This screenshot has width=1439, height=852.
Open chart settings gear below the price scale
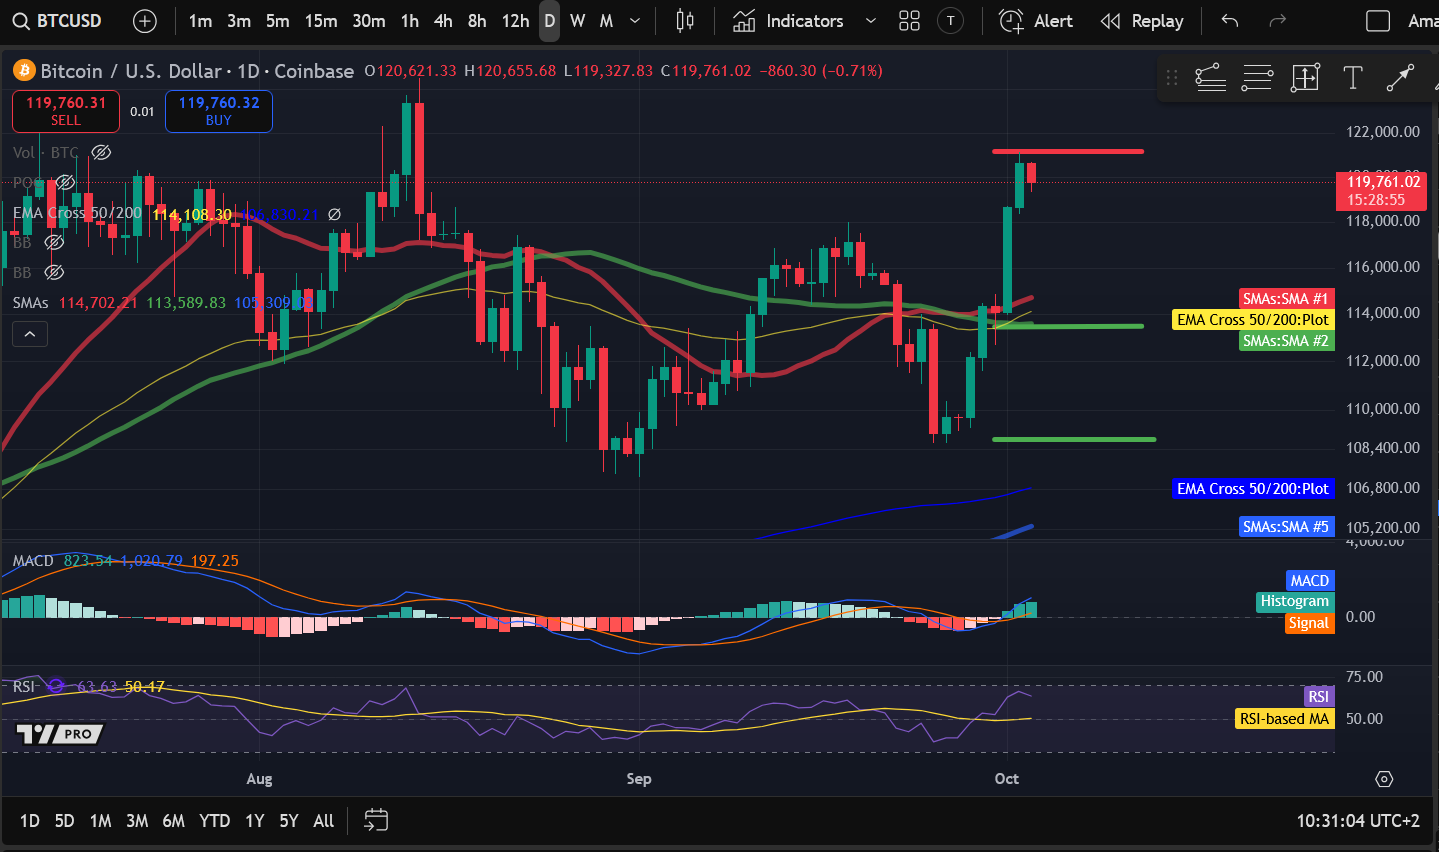coord(1384,779)
